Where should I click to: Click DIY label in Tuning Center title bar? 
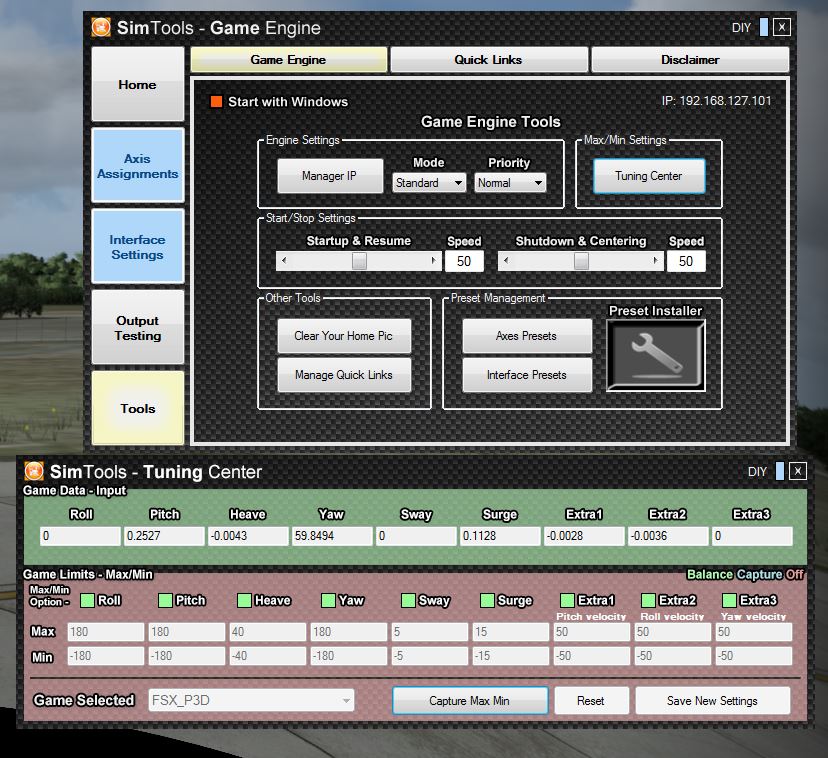[x=757, y=471]
